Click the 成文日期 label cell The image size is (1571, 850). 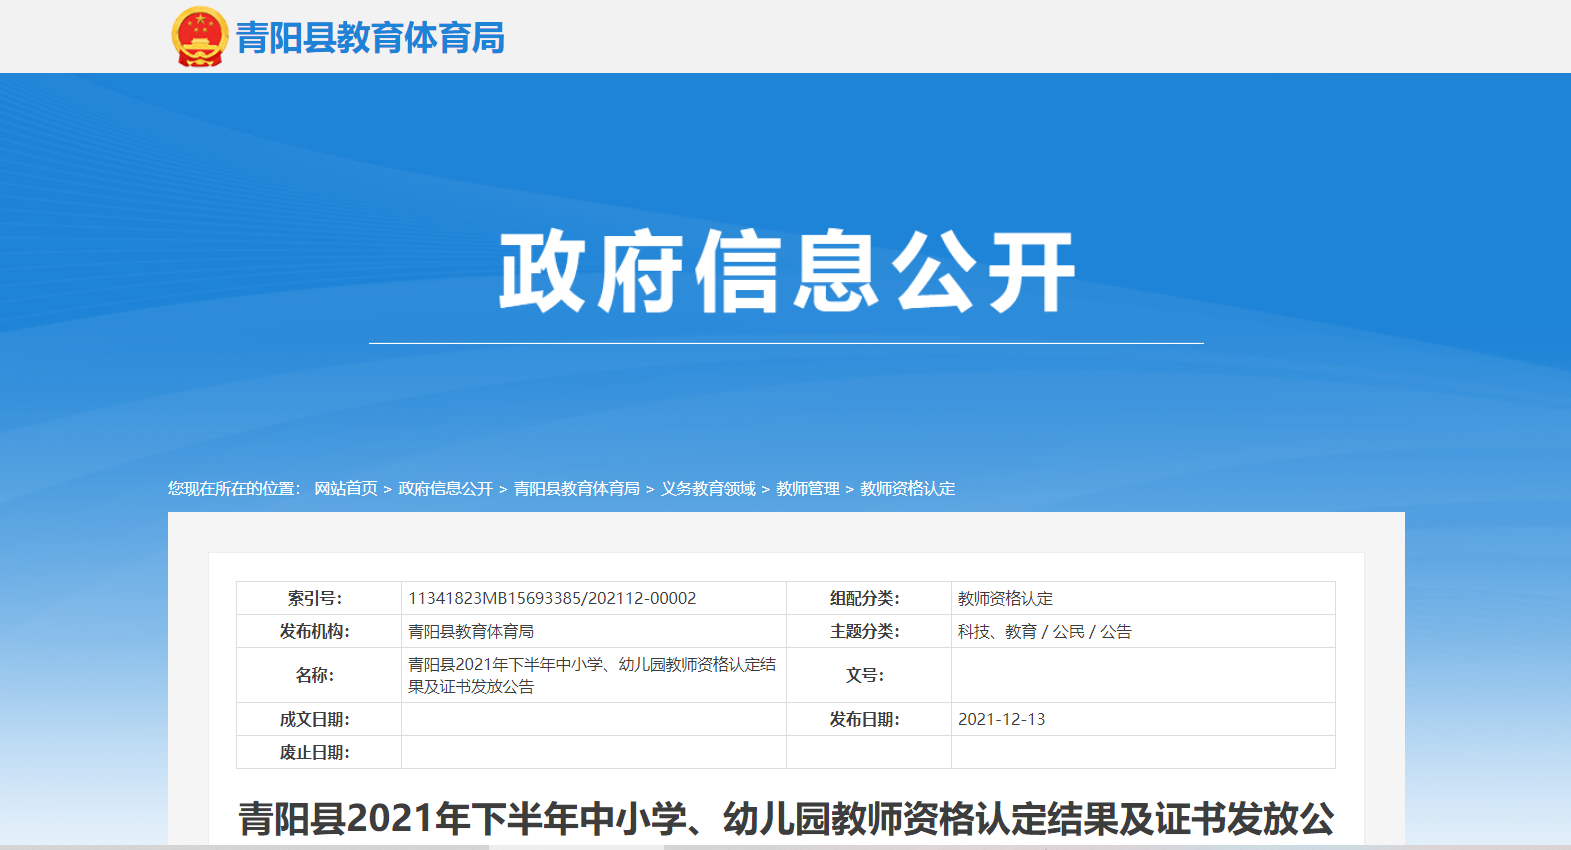315,719
